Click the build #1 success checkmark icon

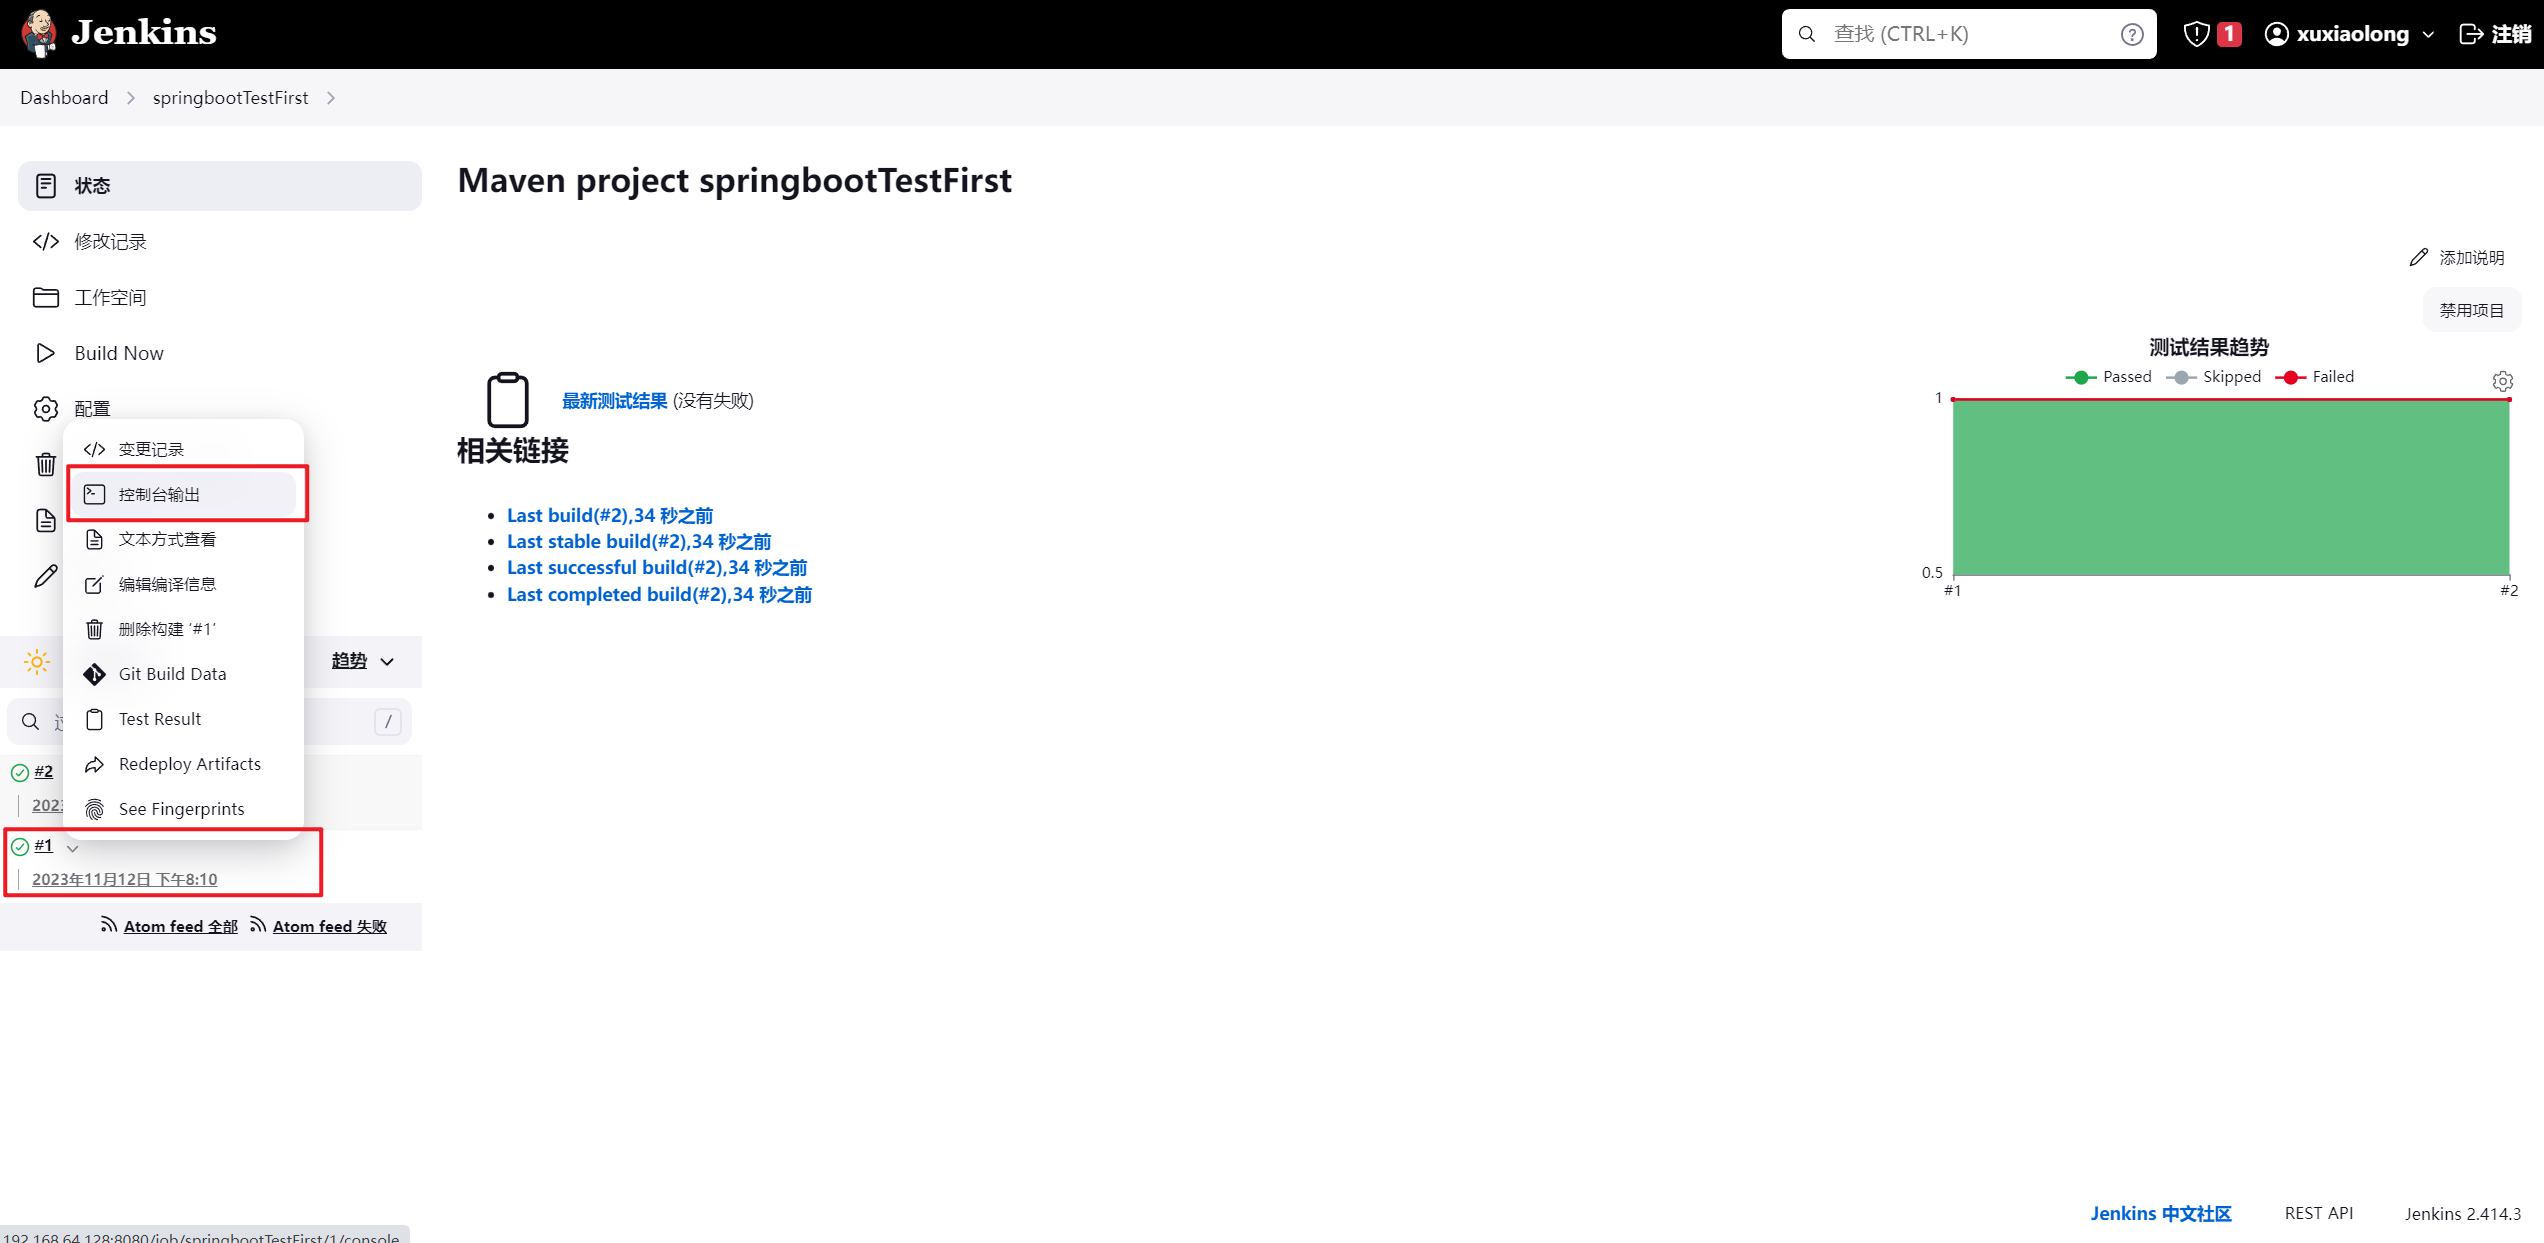coord(20,847)
